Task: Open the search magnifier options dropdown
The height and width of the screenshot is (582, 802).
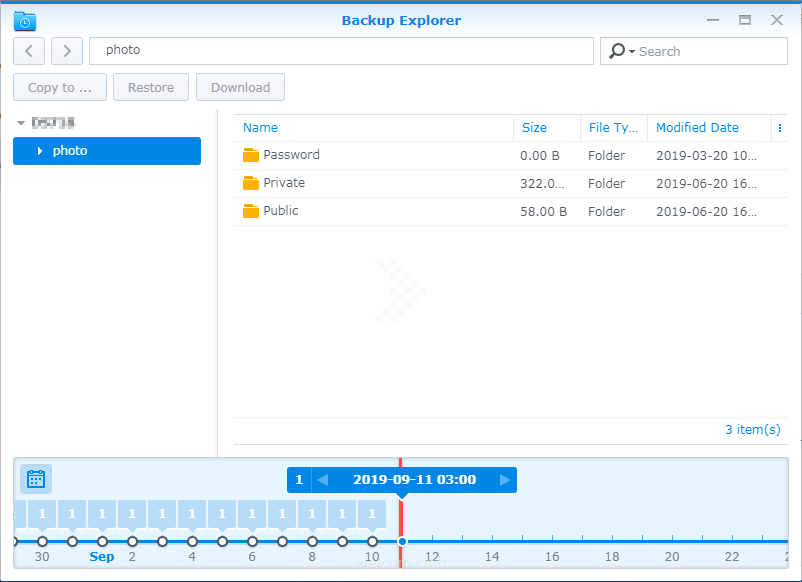Action: [621, 51]
